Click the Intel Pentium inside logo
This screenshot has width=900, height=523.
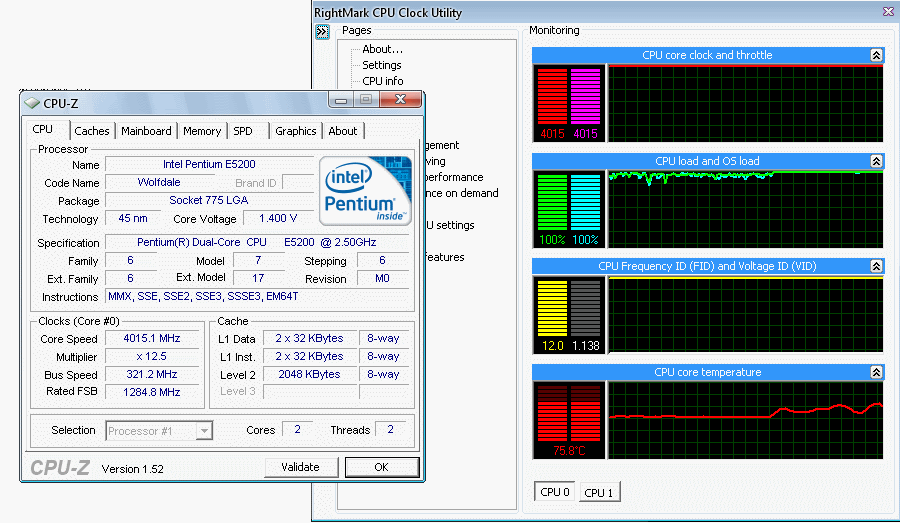click(365, 191)
